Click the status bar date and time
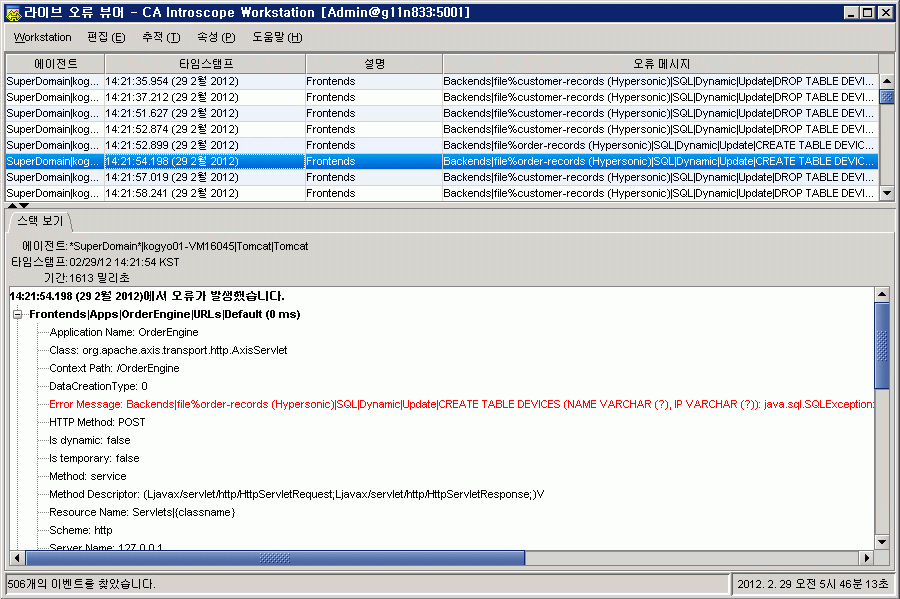Image resolution: width=900 pixels, height=599 pixels. tap(813, 584)
